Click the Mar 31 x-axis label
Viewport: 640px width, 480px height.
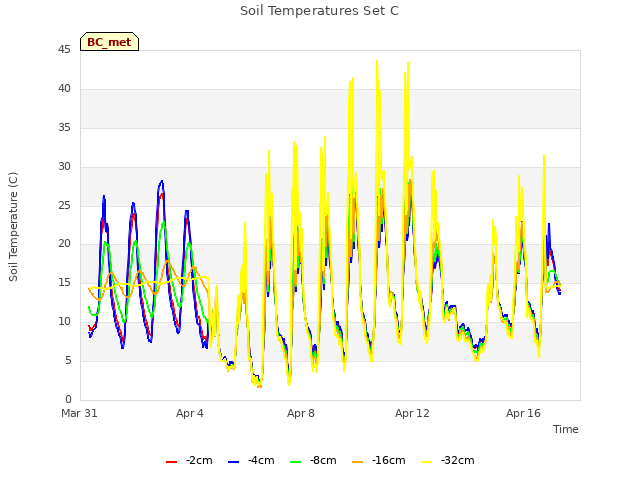point(80,413)
